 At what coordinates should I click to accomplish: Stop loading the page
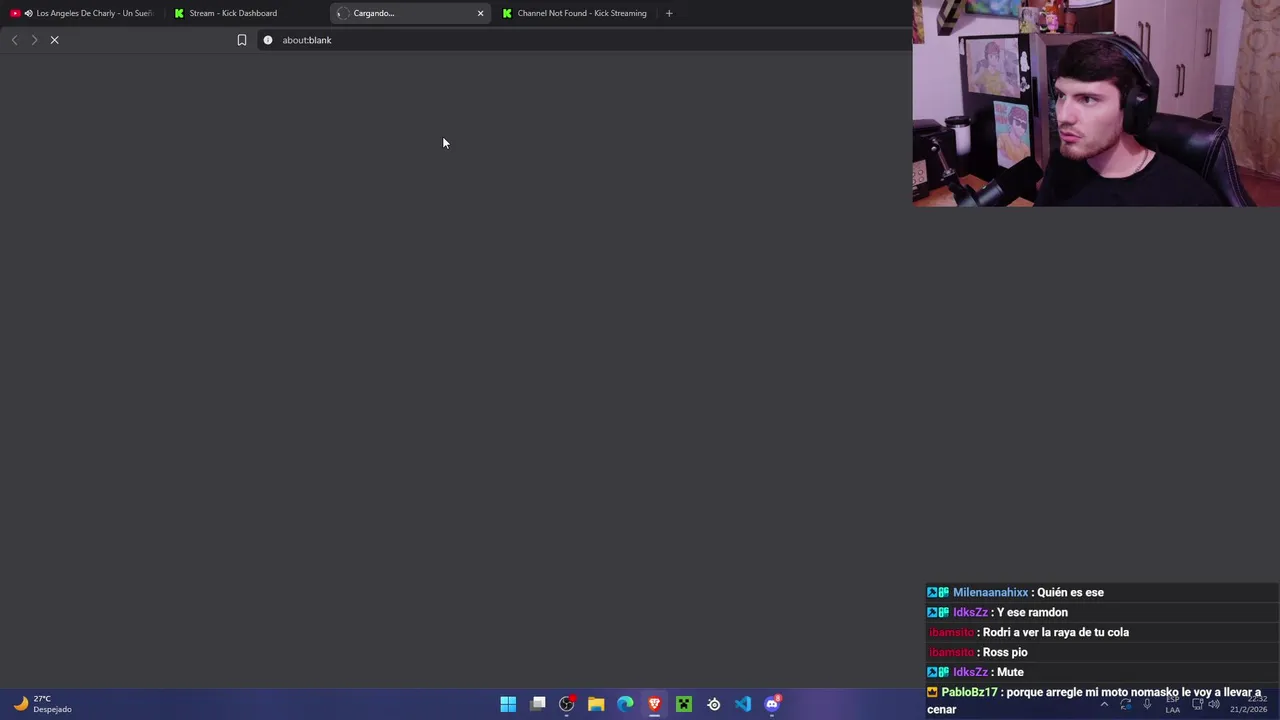[55, 40]
